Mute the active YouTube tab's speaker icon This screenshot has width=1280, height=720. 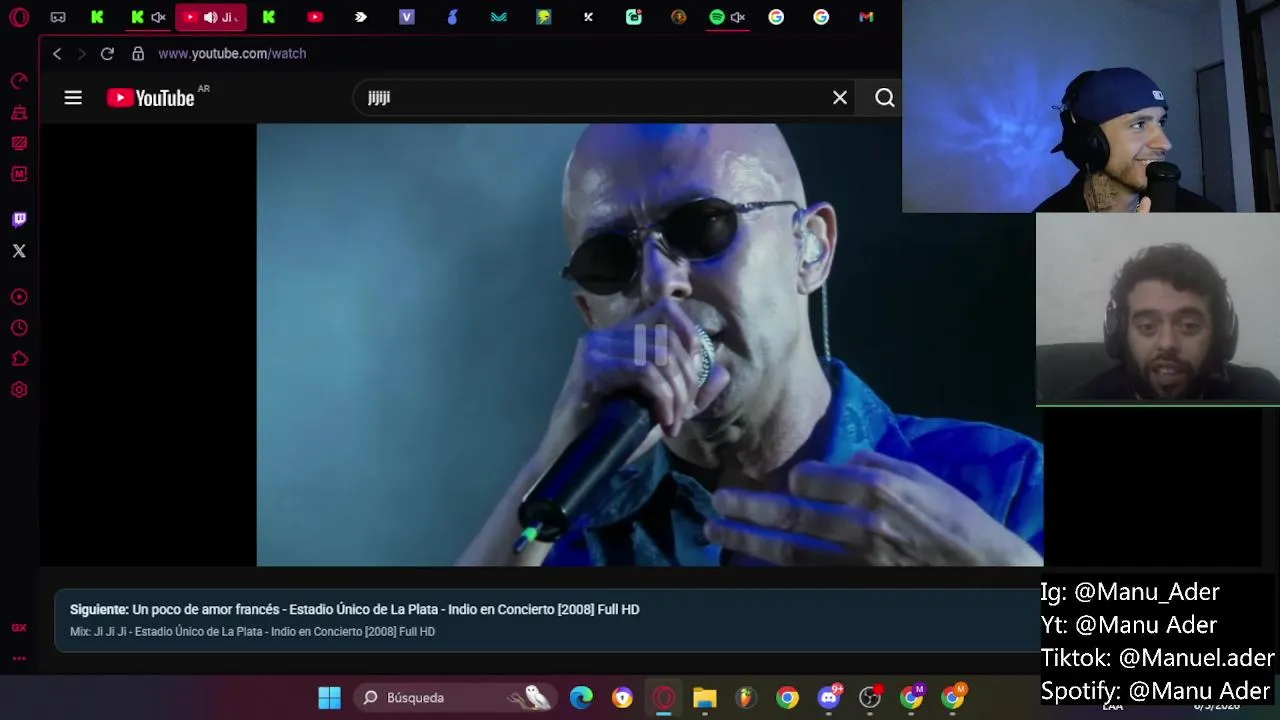[x=211, y=17]
